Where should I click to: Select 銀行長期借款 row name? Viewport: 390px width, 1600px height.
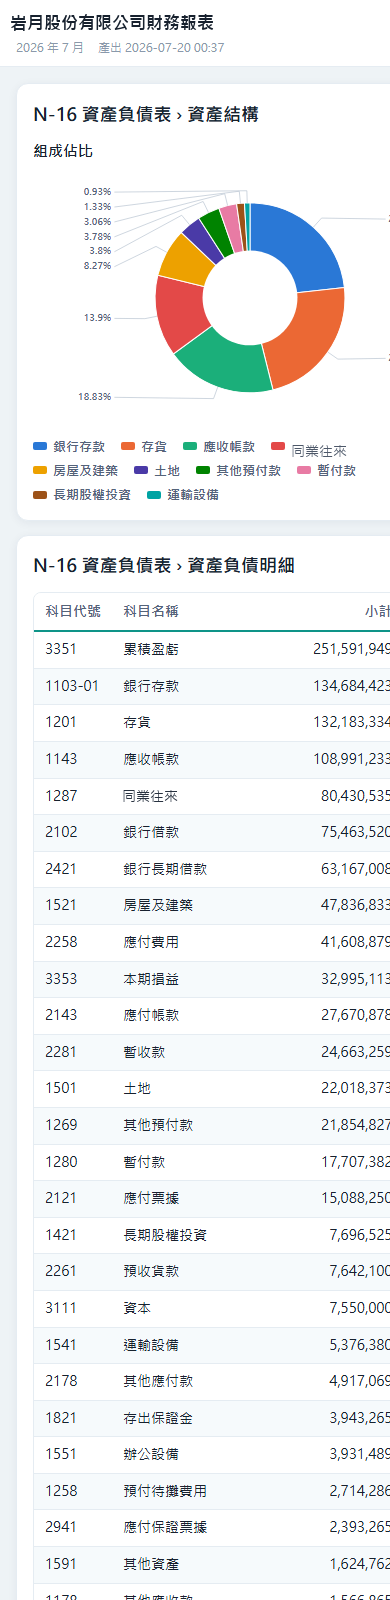tap(165, 869)
